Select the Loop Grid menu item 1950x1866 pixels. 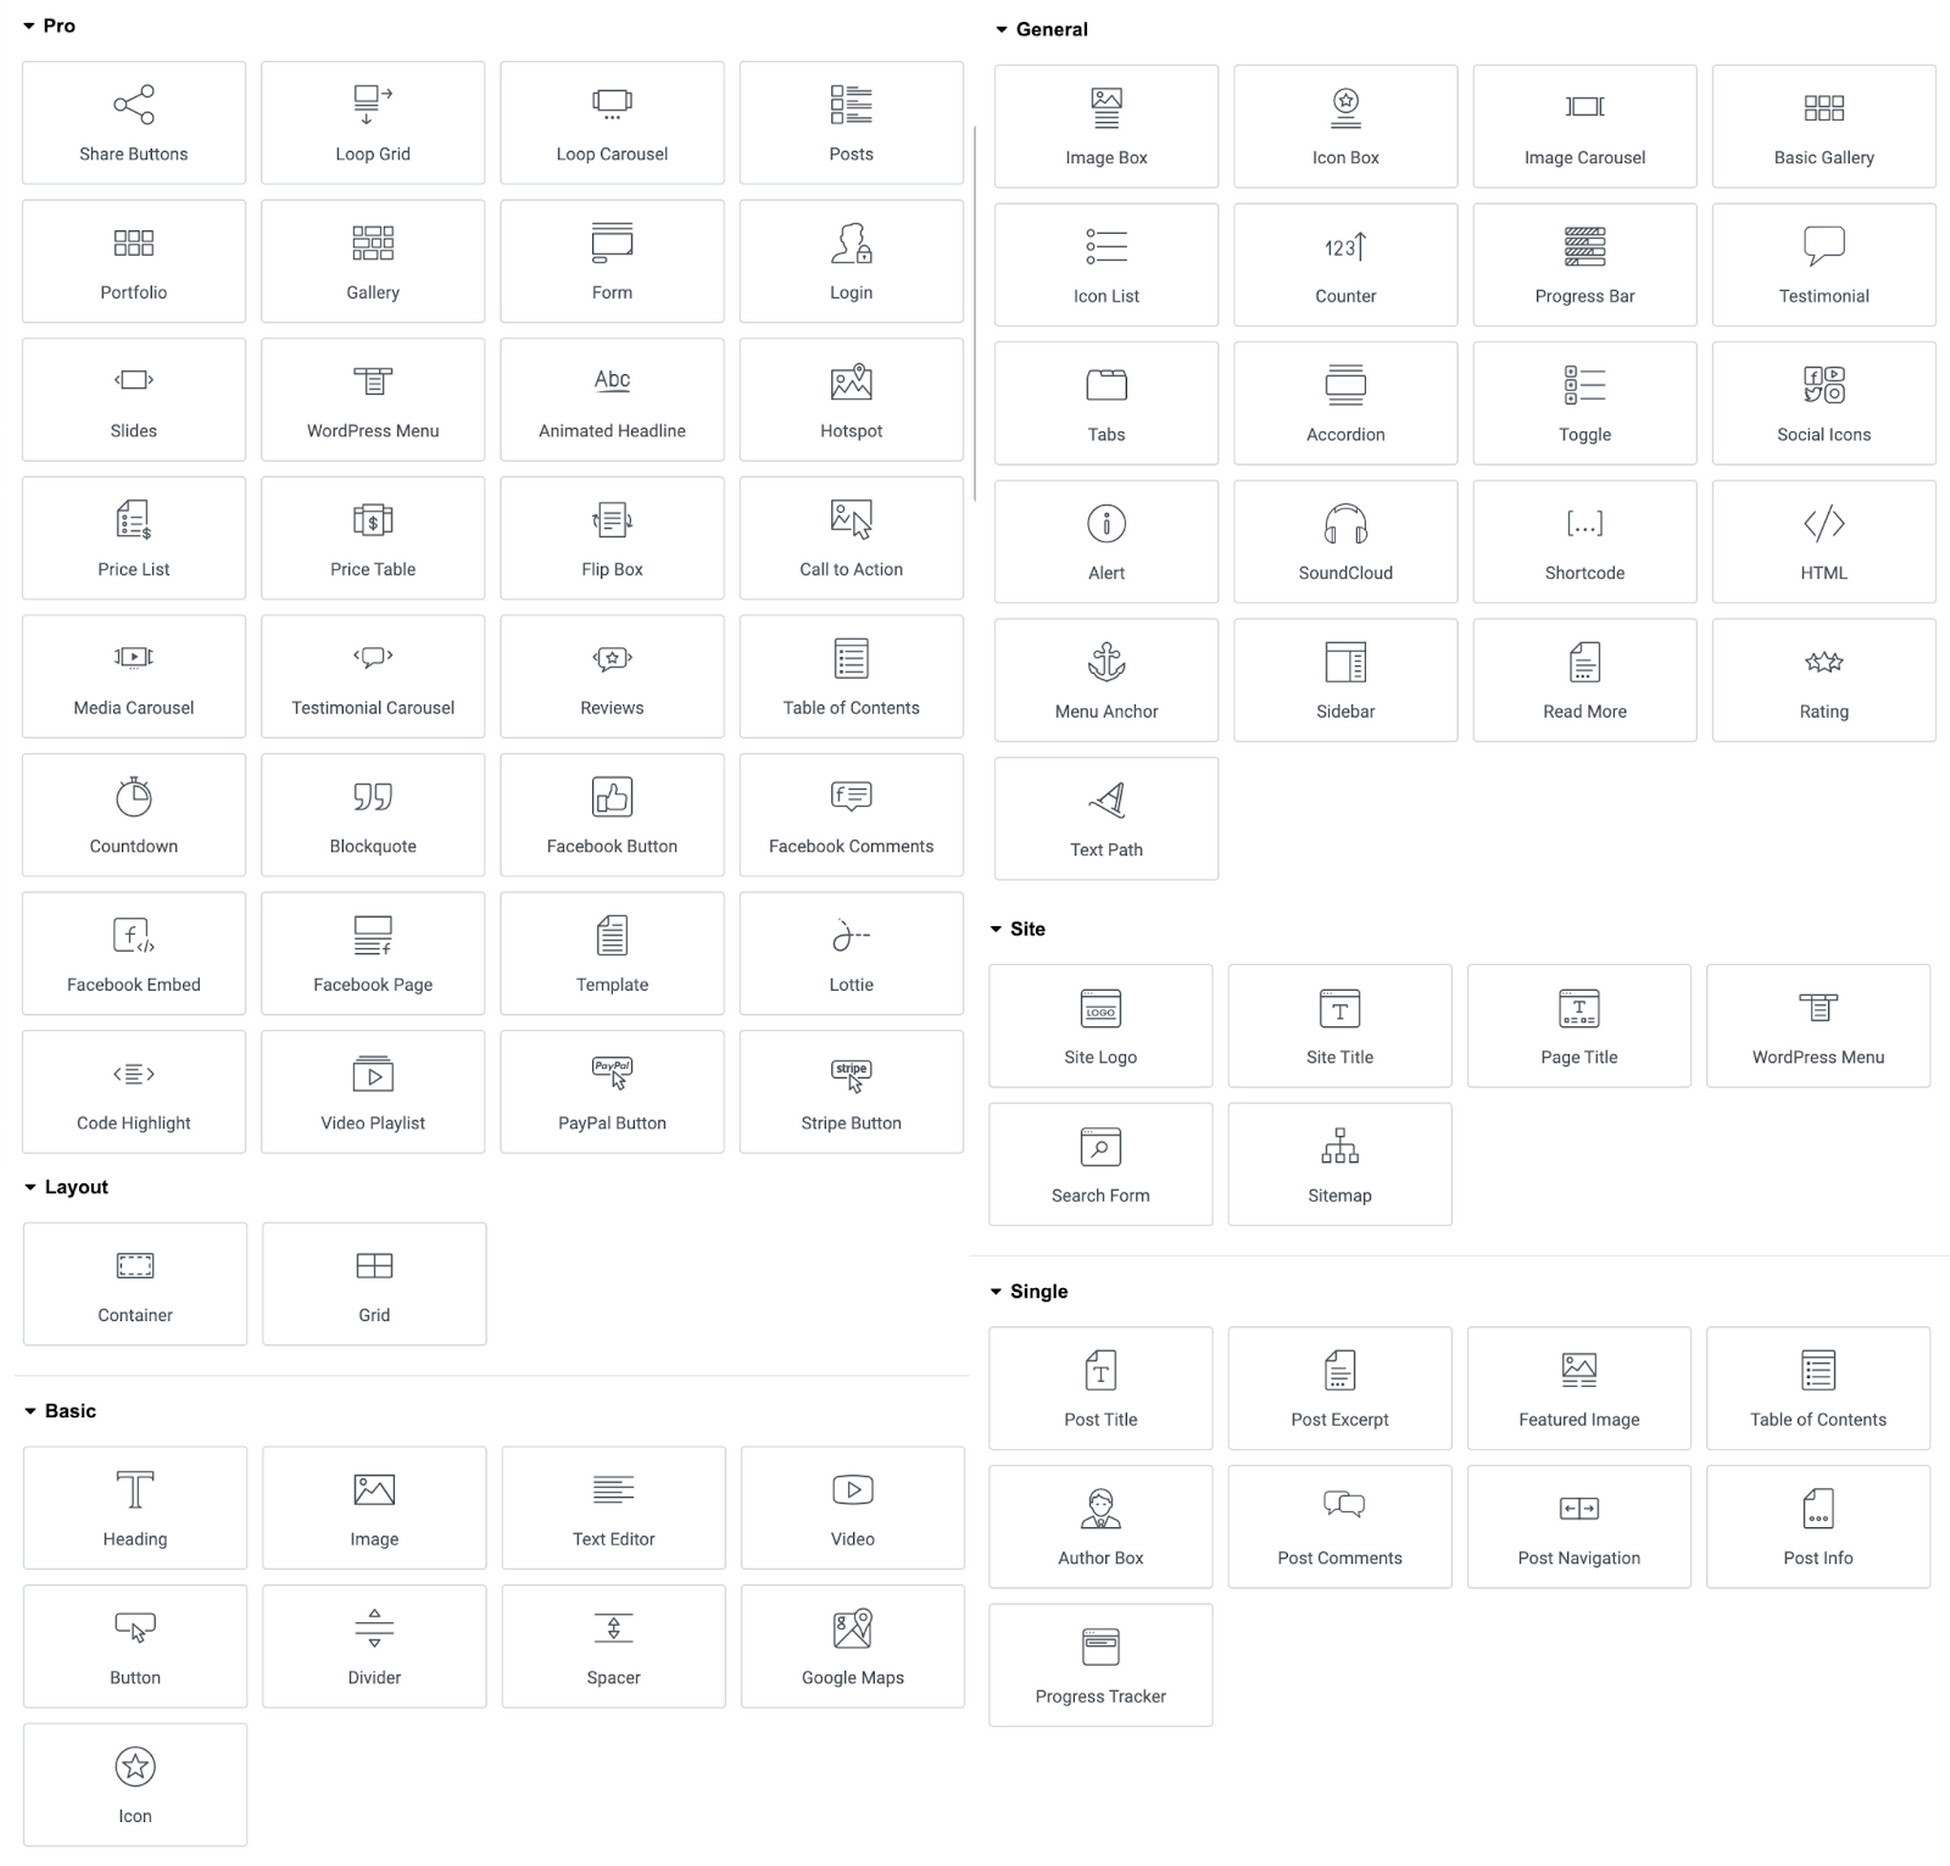(x=373, y=118)
